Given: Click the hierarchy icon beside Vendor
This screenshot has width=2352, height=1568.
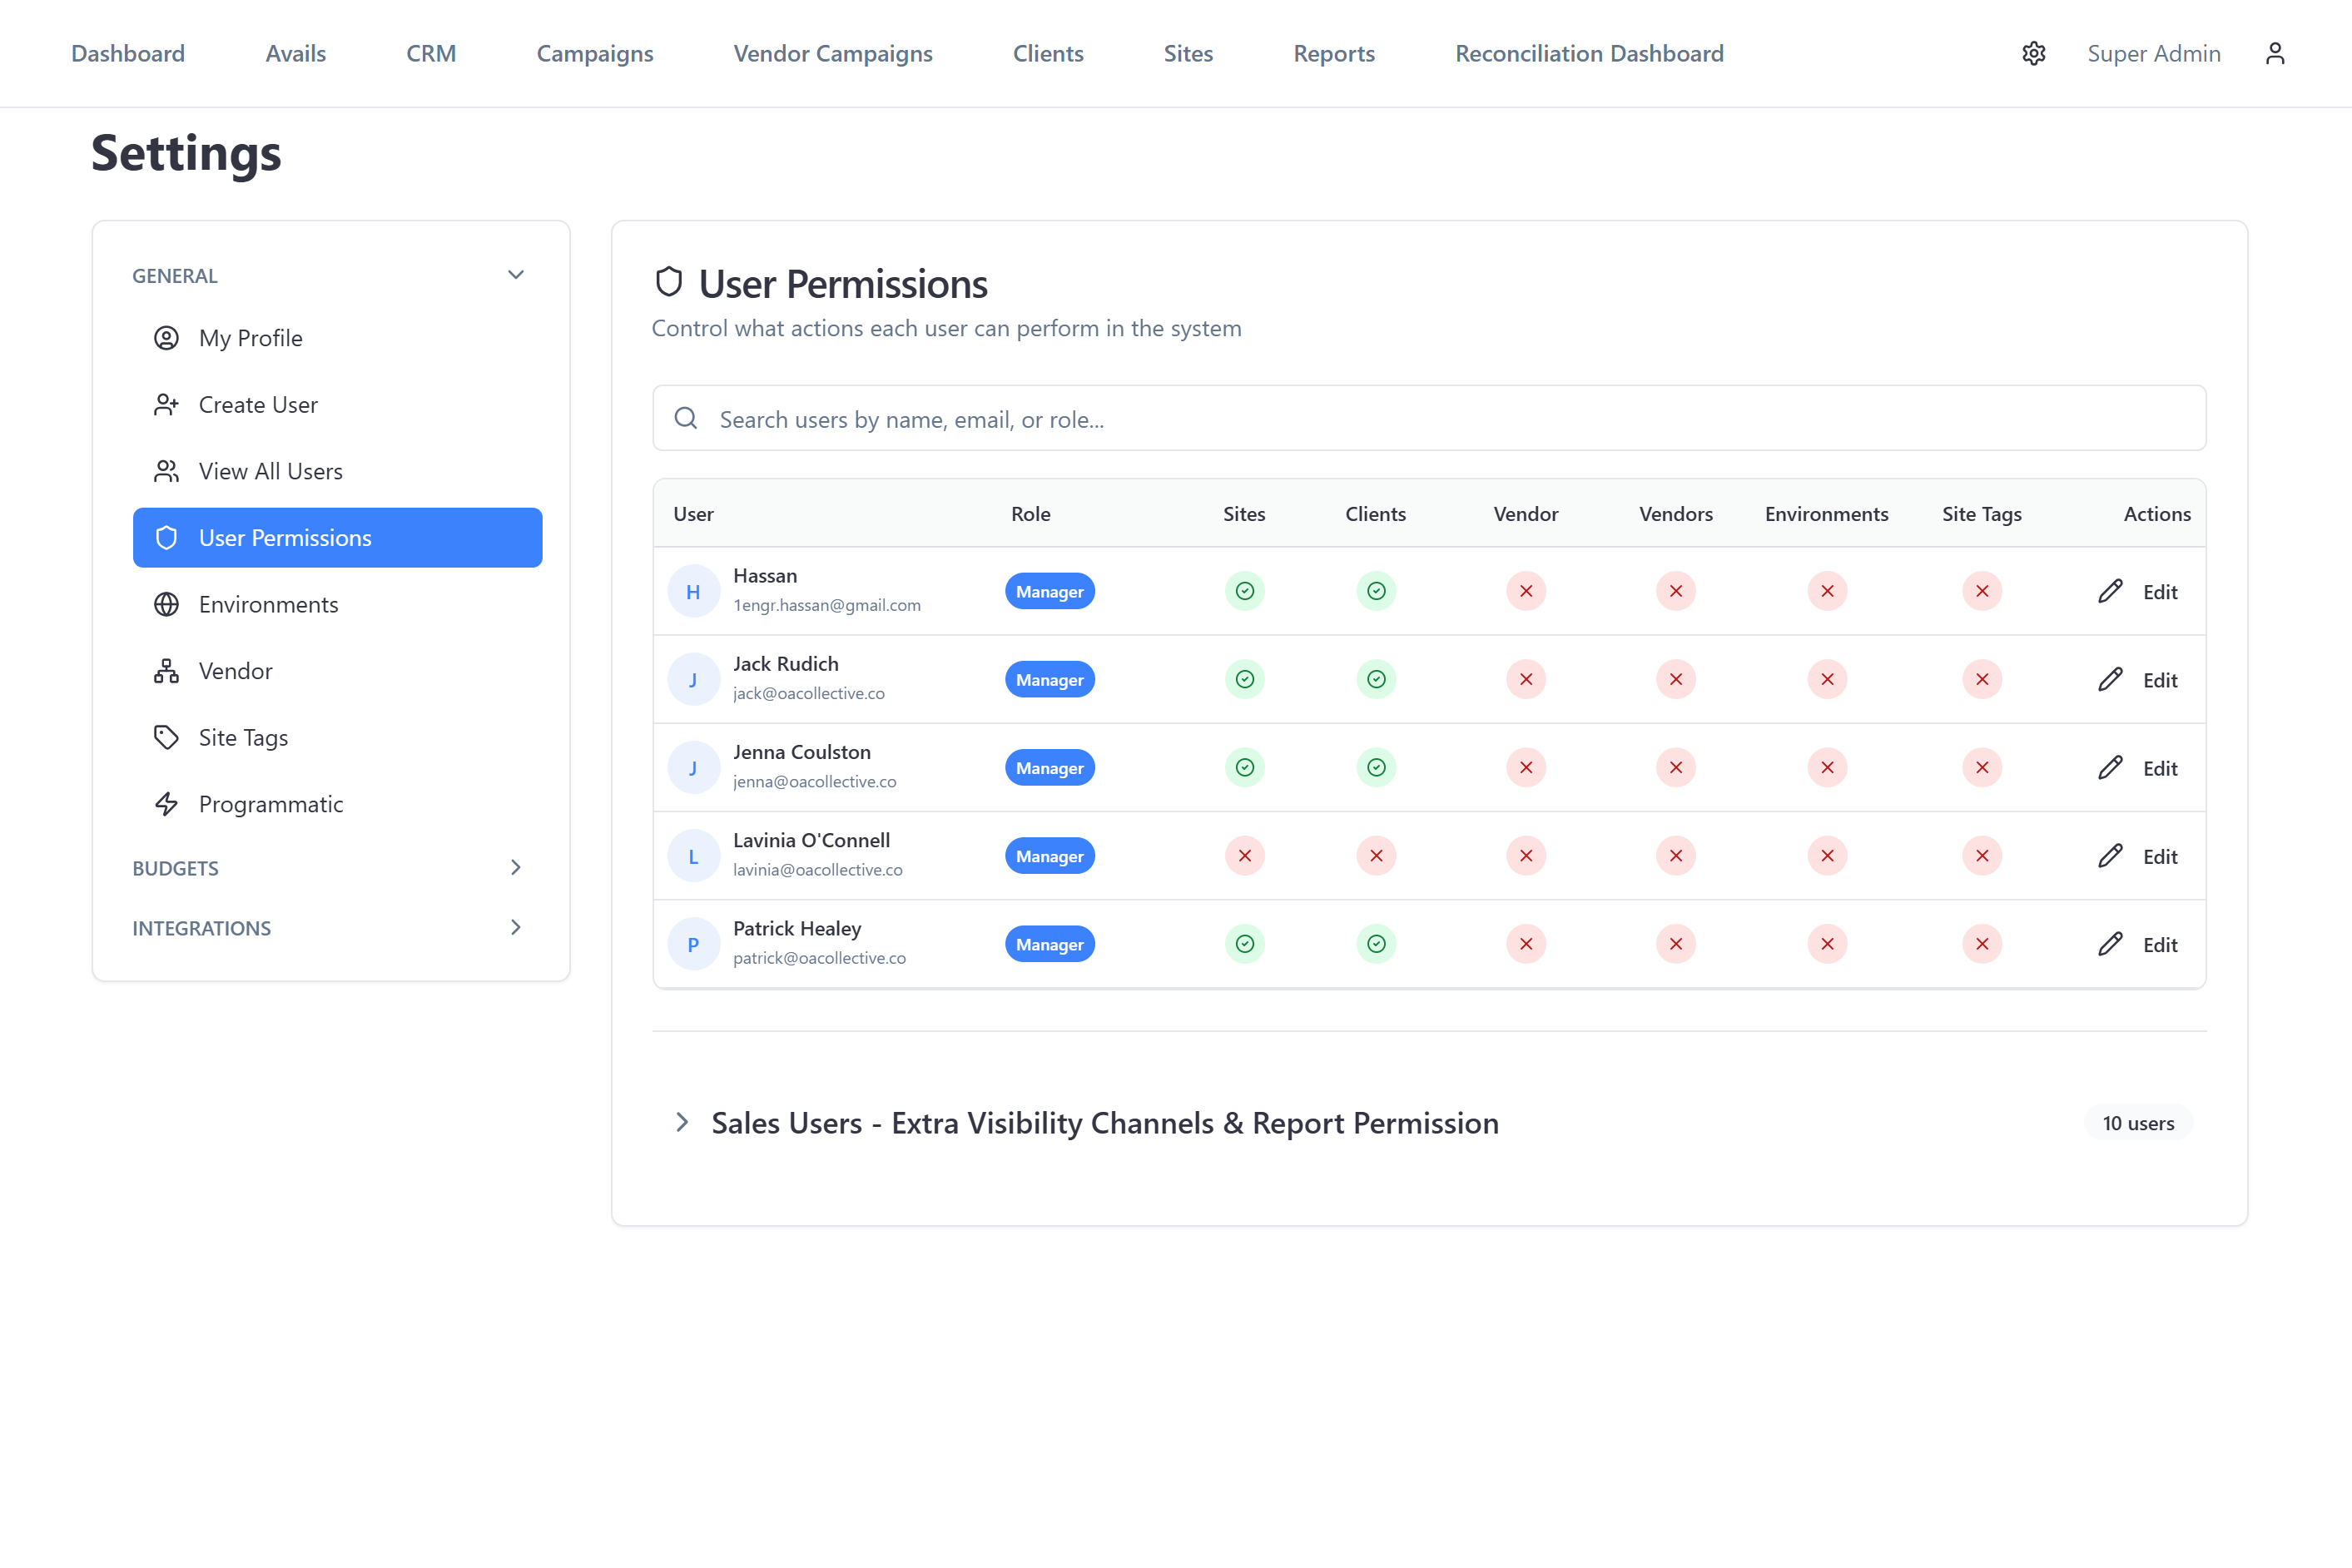Looking at the screenshot, I should [x=166, y=671].
